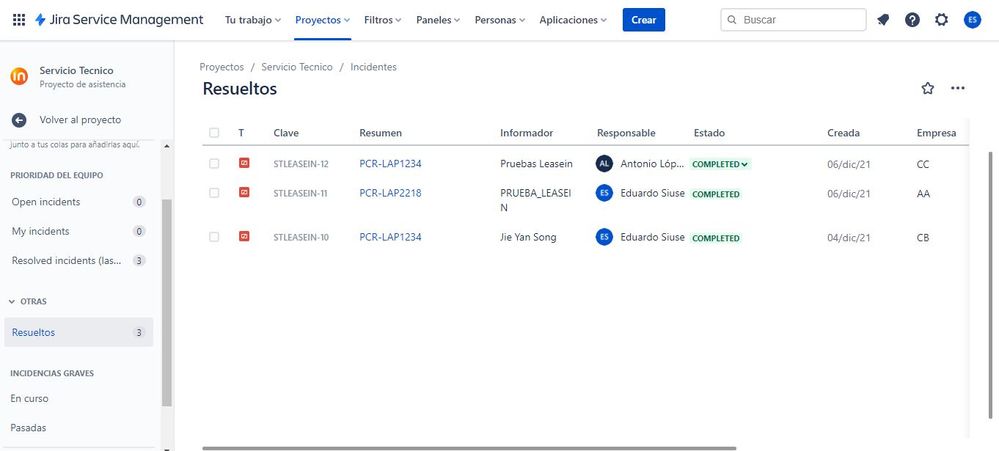Image resolution: width=999 pixels, height=451 pixels.
Task: Open the Aplicaciones dropdown
Action: (x=573, y=20)
